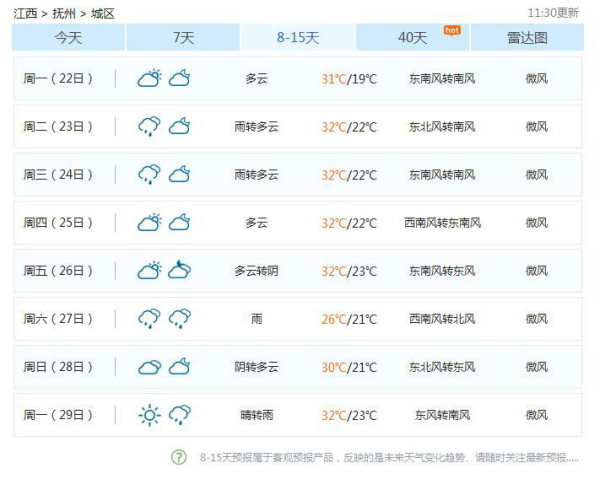The width and height of the screenshot is (600, 479).
Task: Click the date label 周一（29日）
Action: (x=58, y=415)
